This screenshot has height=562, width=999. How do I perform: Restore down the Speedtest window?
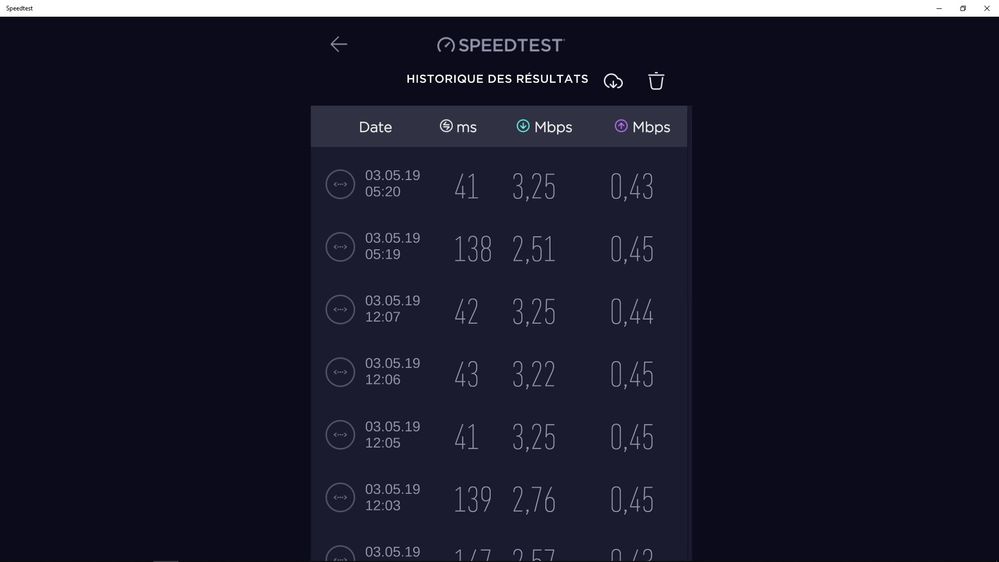pos(963,8)
